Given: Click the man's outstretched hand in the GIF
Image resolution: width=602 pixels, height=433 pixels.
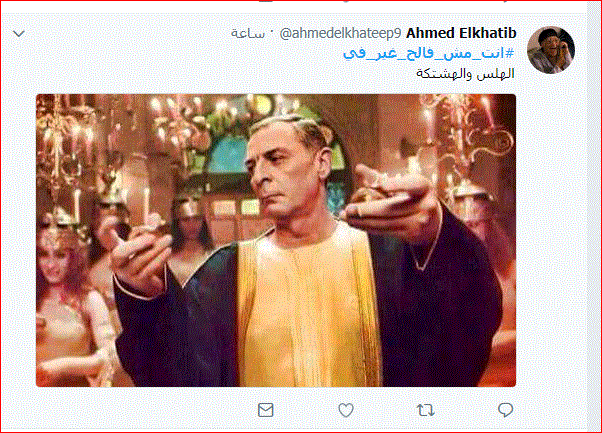Looking at the screenshot, I should (392, 202).
